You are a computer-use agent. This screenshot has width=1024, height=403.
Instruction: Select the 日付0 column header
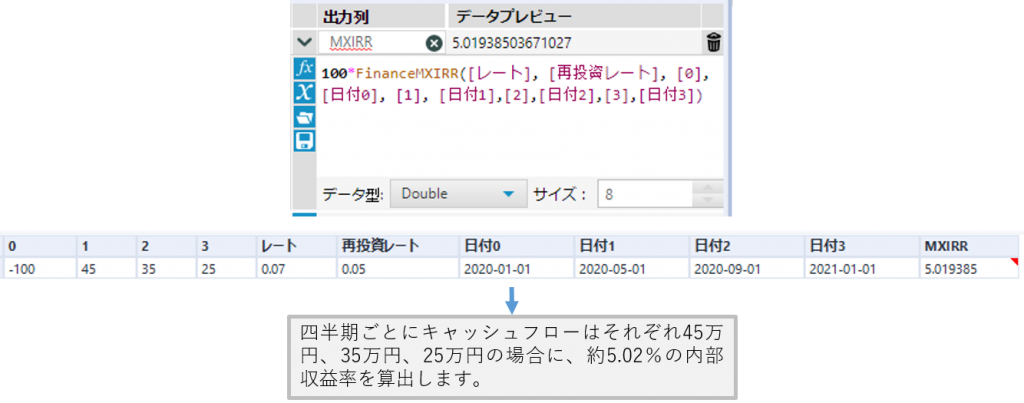pos(484,246)
